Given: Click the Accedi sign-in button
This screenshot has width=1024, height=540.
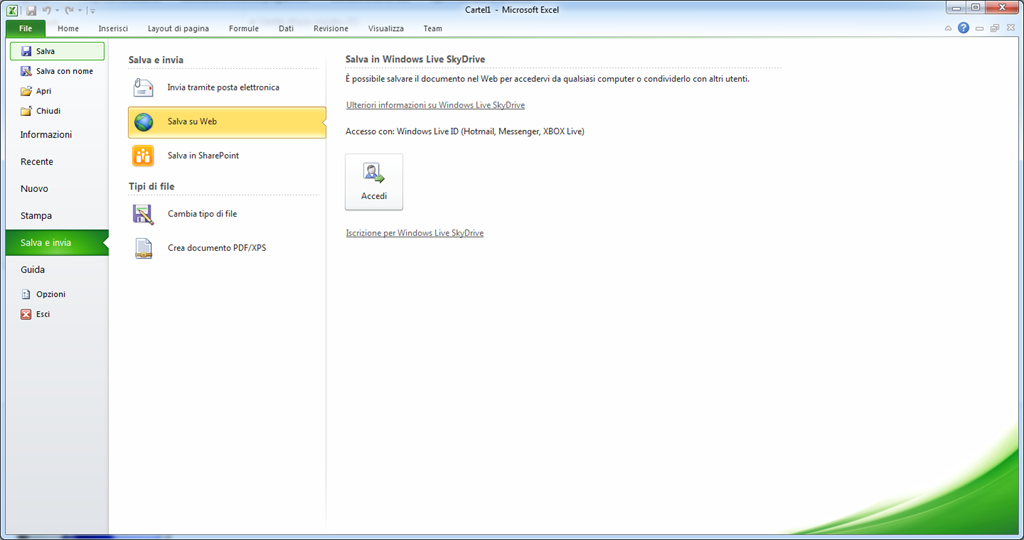Looking at the screenshot, I should [374, 182].
